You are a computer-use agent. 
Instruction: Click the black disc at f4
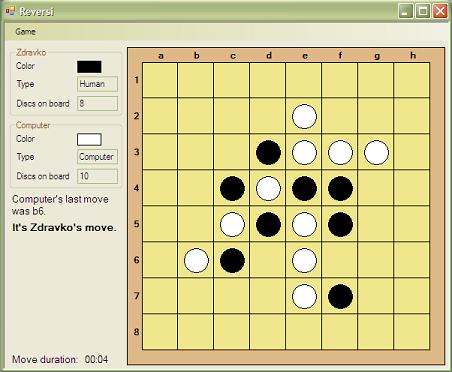click(340, 188)
